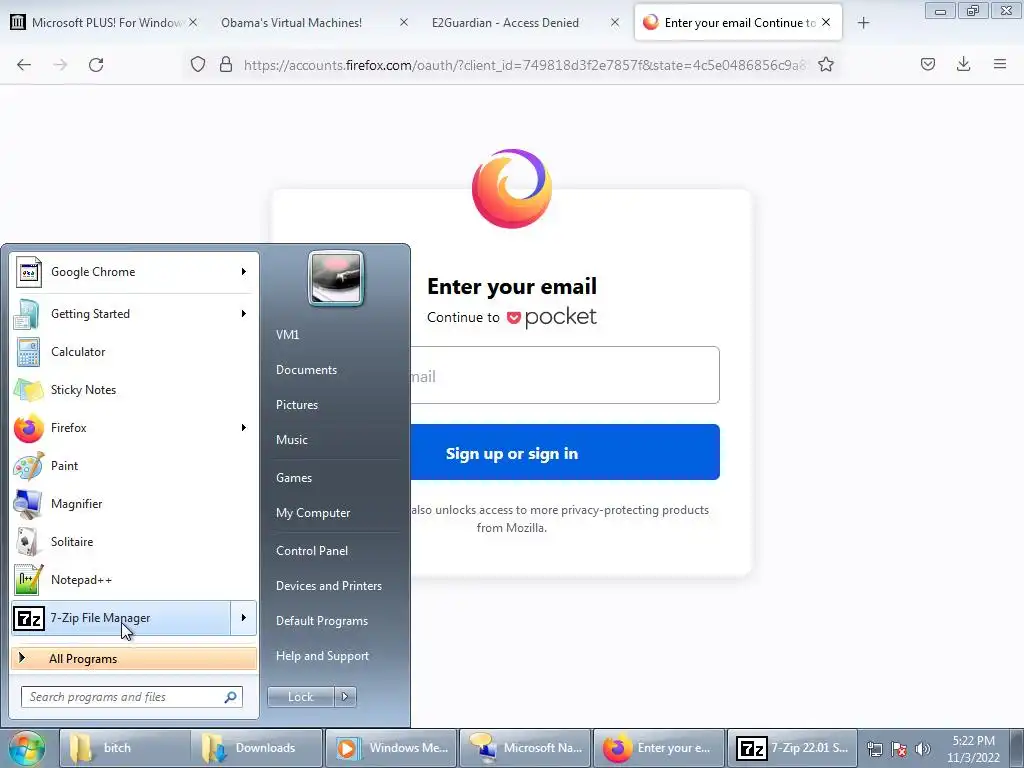
Task: Open Sticky Notes from the Start menu
Action: click(x=133, y=390)
